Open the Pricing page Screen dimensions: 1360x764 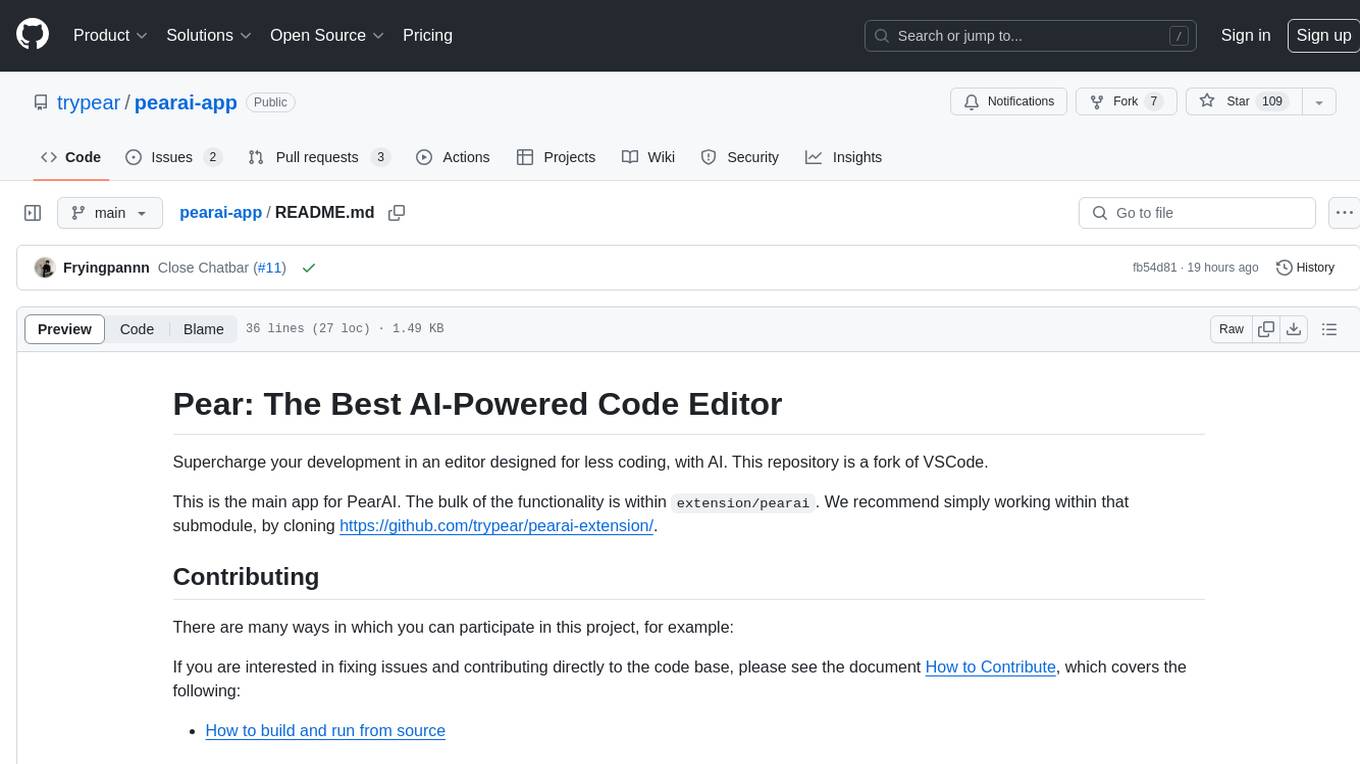[427, 35]
